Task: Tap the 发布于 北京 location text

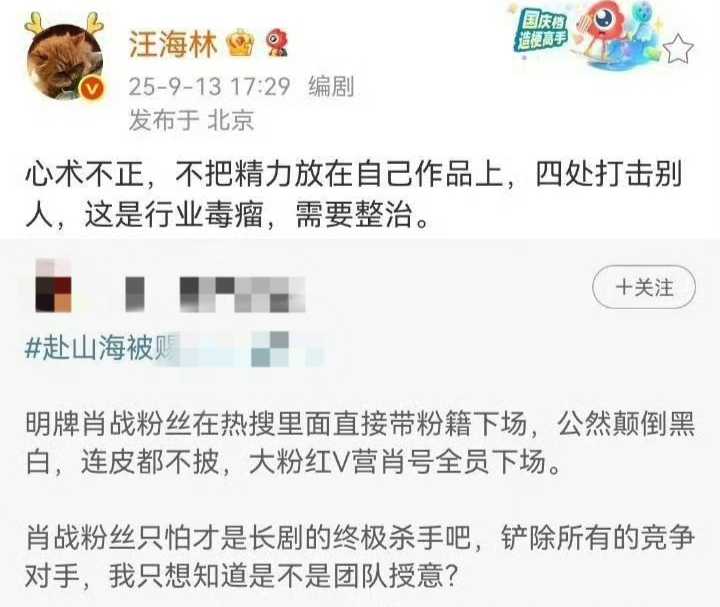Action: pyautogui.click(x=191, y=120)
